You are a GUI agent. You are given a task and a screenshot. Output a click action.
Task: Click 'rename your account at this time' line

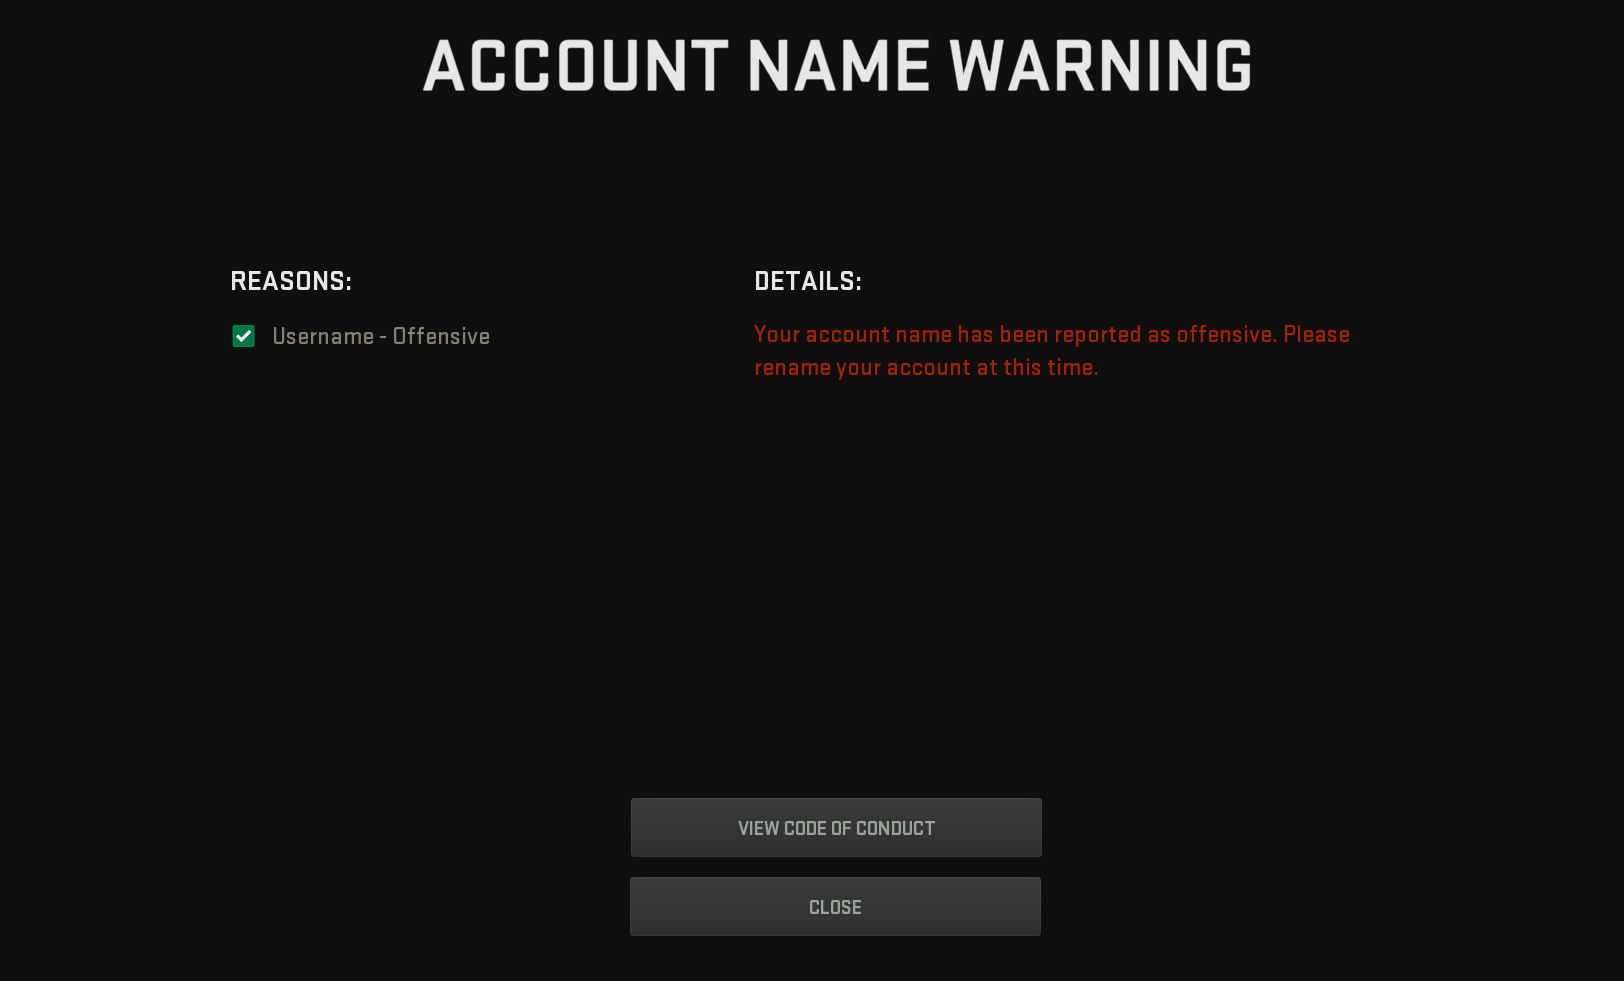pyautogui.click(x=926, y=368)
